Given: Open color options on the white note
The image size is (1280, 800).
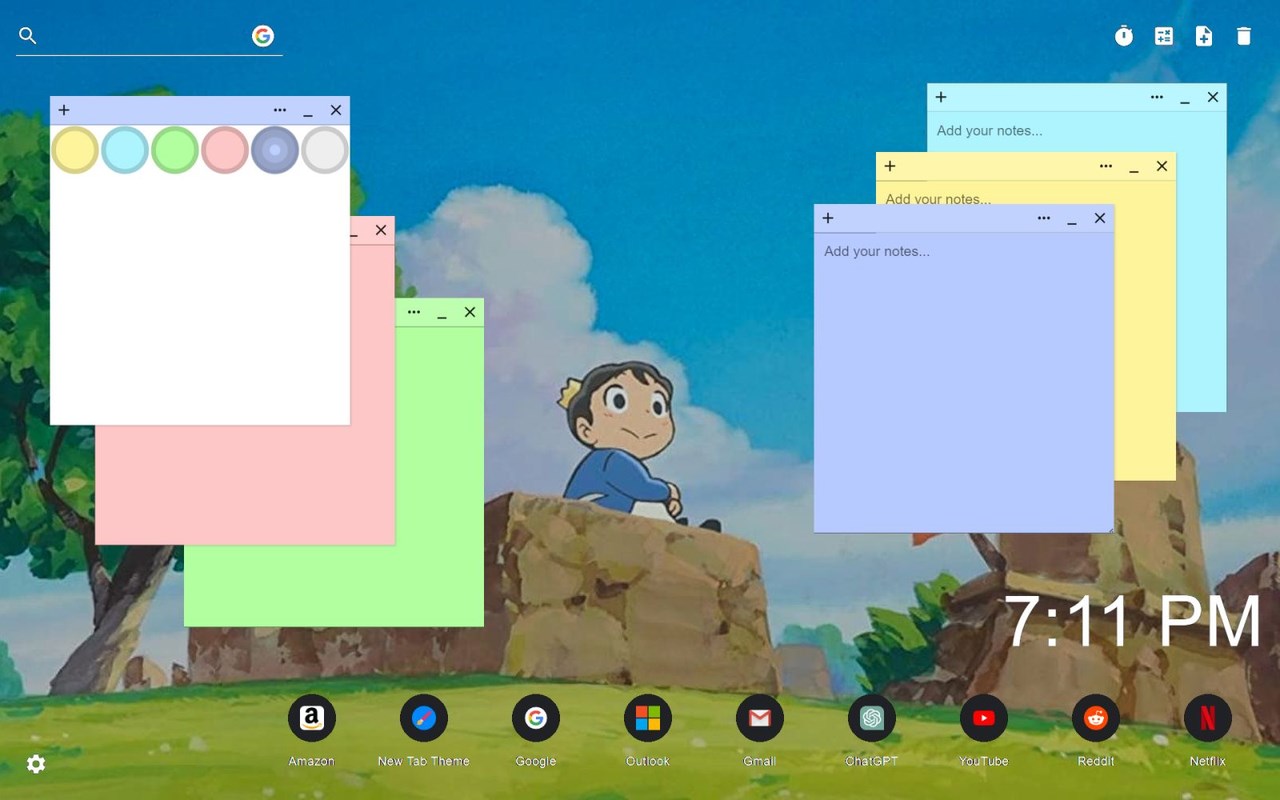Looking at the screenshot, I should (x=280, y=110).
